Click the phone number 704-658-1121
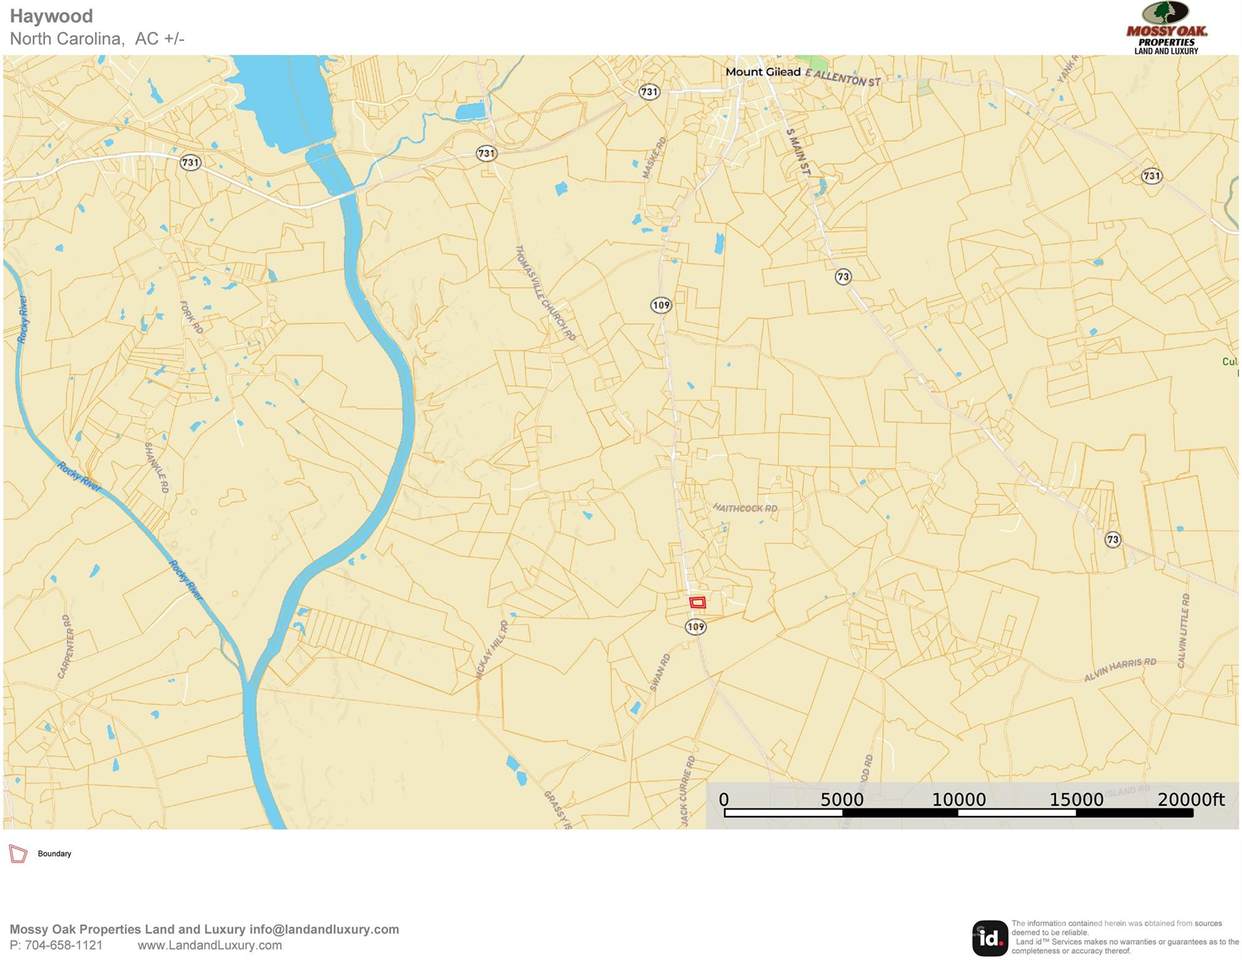The image size is (1242, 960). point(64,945)
